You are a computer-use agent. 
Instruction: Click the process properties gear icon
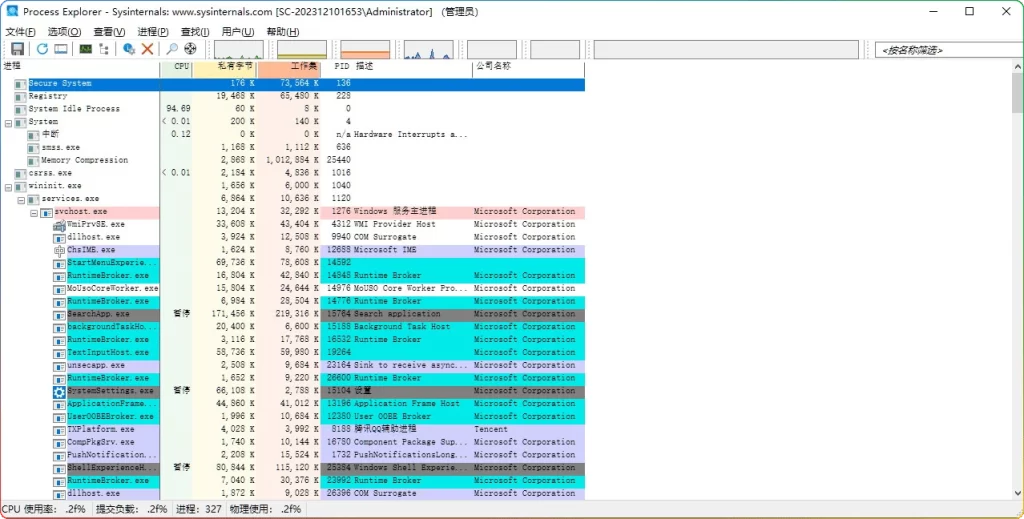click(129, 49)
